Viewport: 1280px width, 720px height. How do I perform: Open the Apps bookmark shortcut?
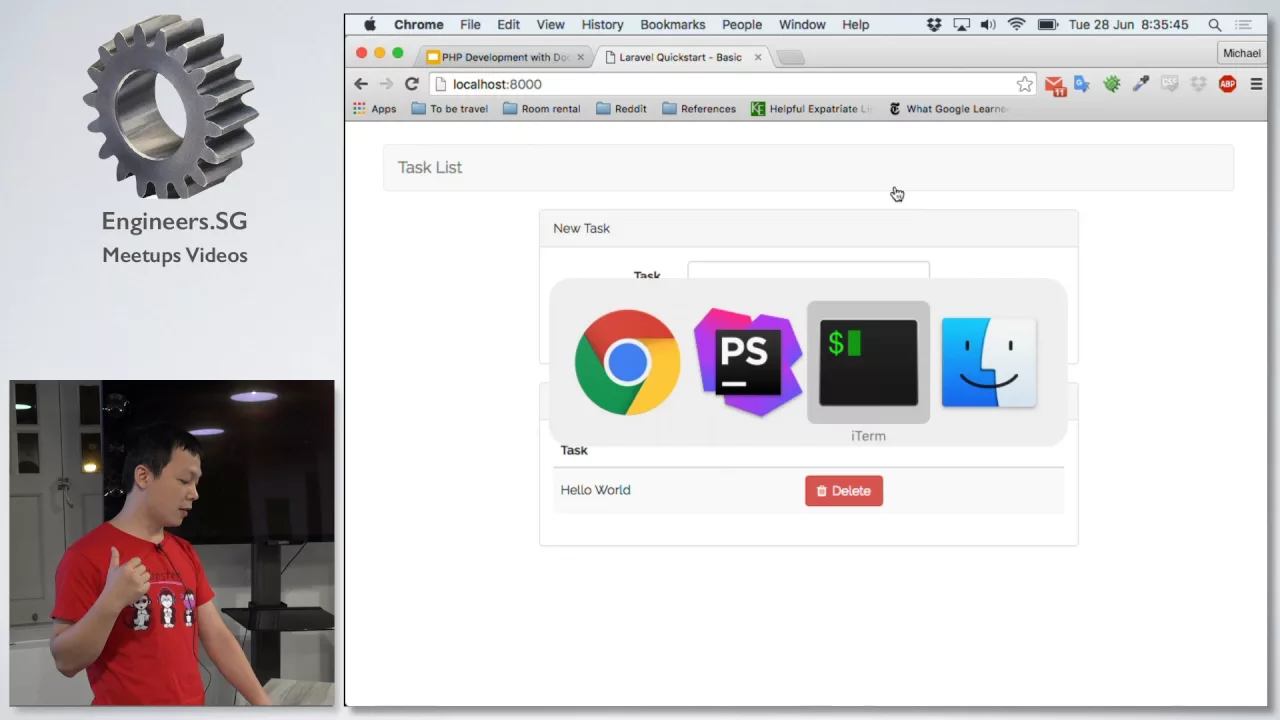click(x=375, y=109)
